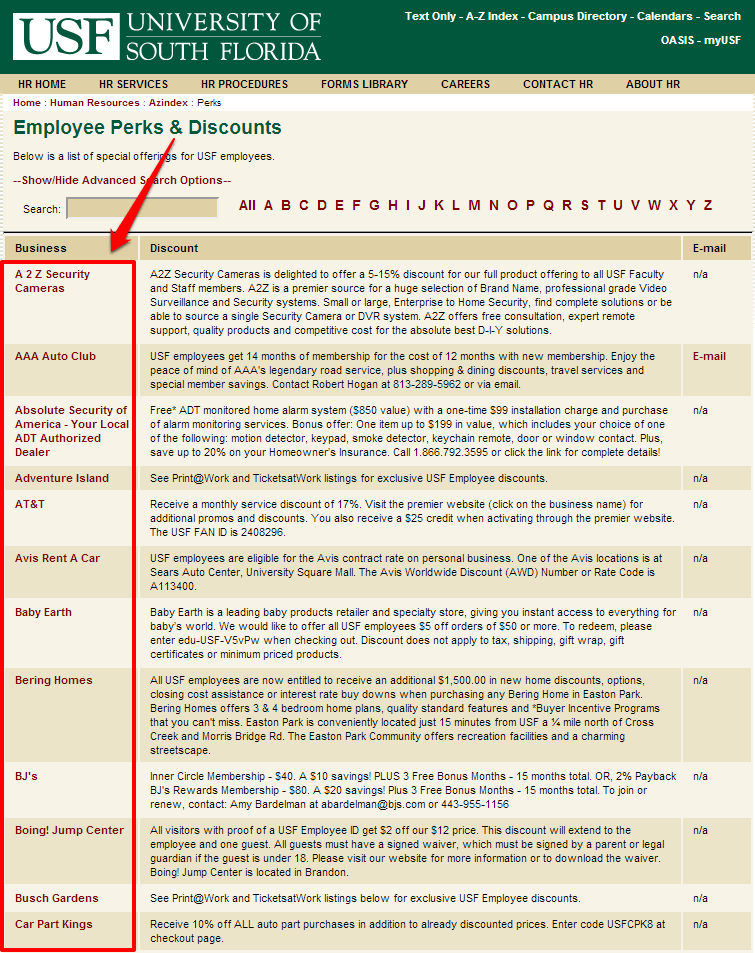The image size is (755, 953).
Task: Filter businesses by letter E
Action: tap(339, 205)
